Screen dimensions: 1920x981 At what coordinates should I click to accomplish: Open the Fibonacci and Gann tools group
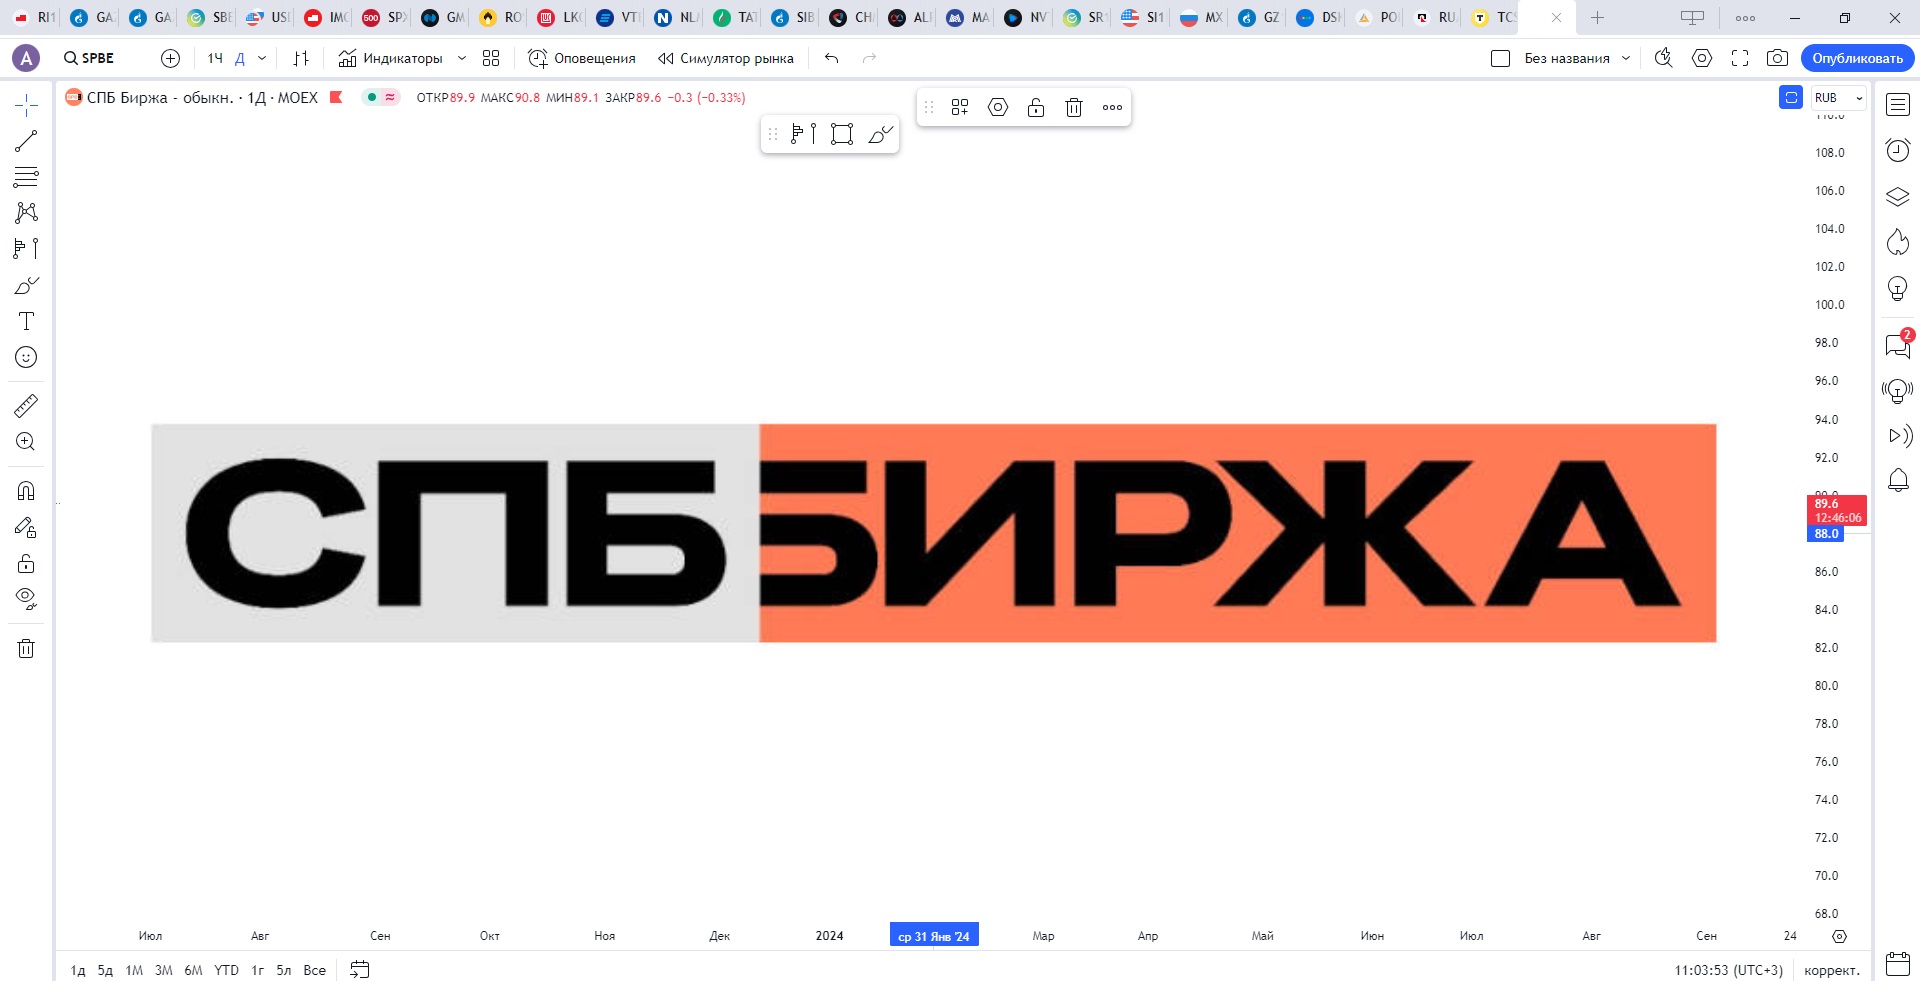point(26,177)
